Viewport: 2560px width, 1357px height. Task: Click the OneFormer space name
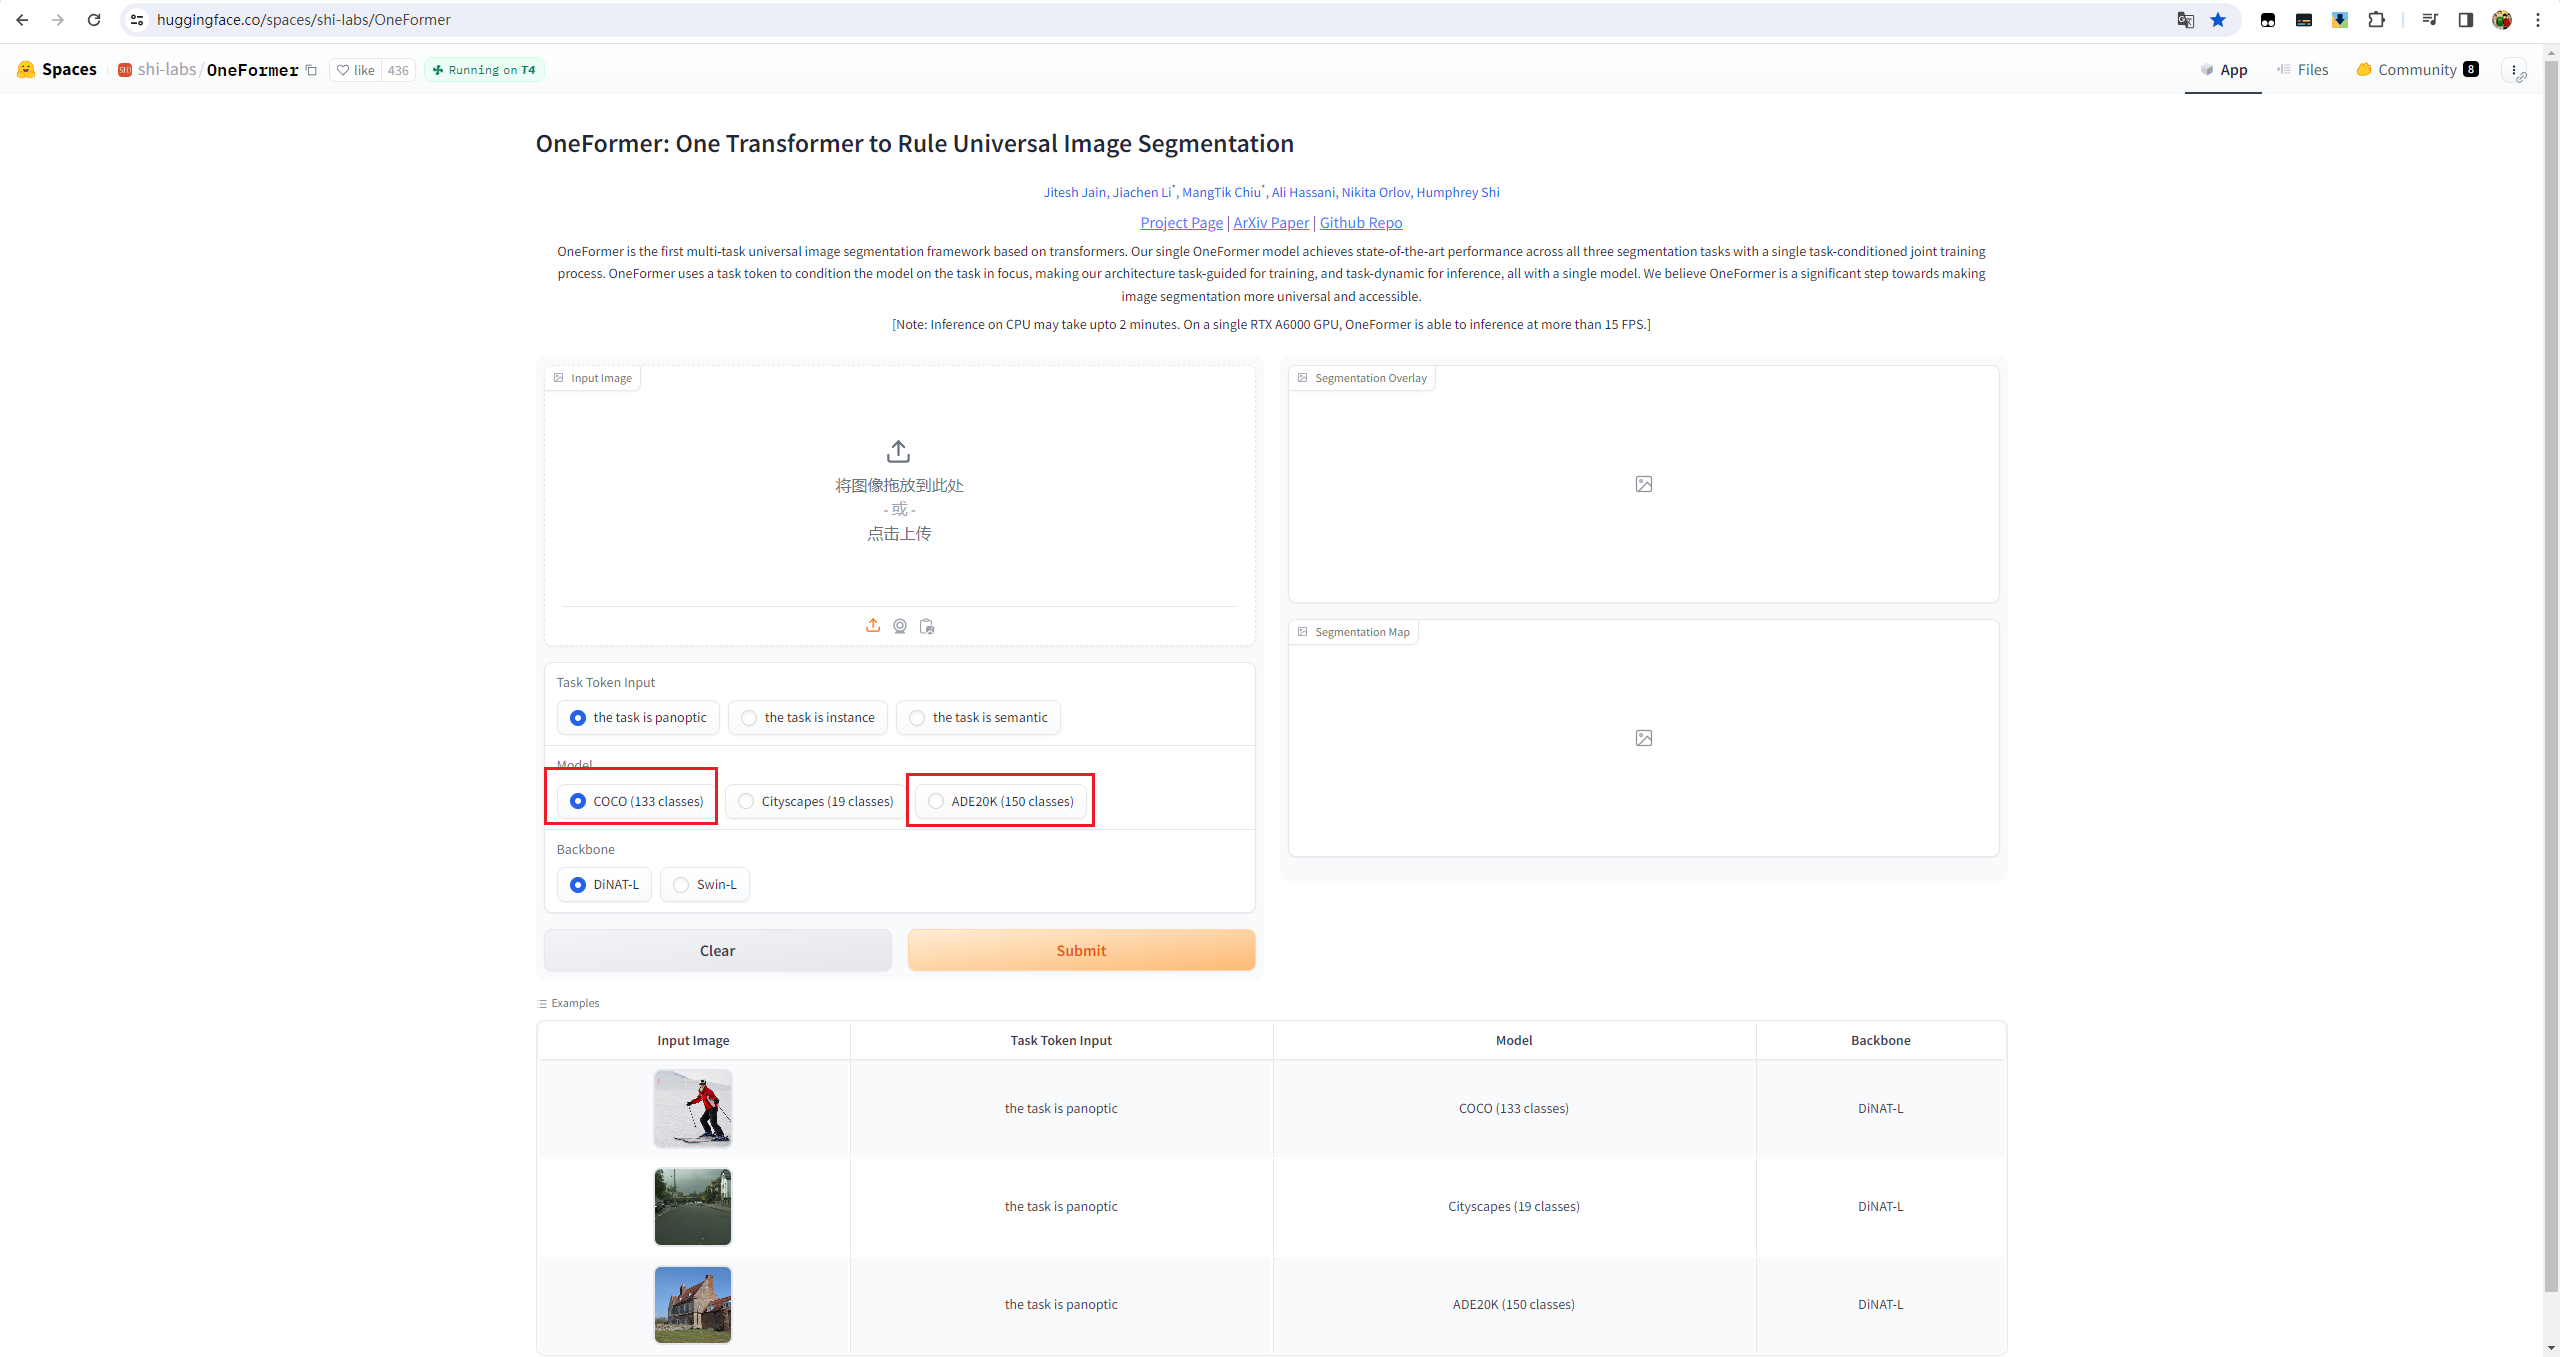point(252,70)
